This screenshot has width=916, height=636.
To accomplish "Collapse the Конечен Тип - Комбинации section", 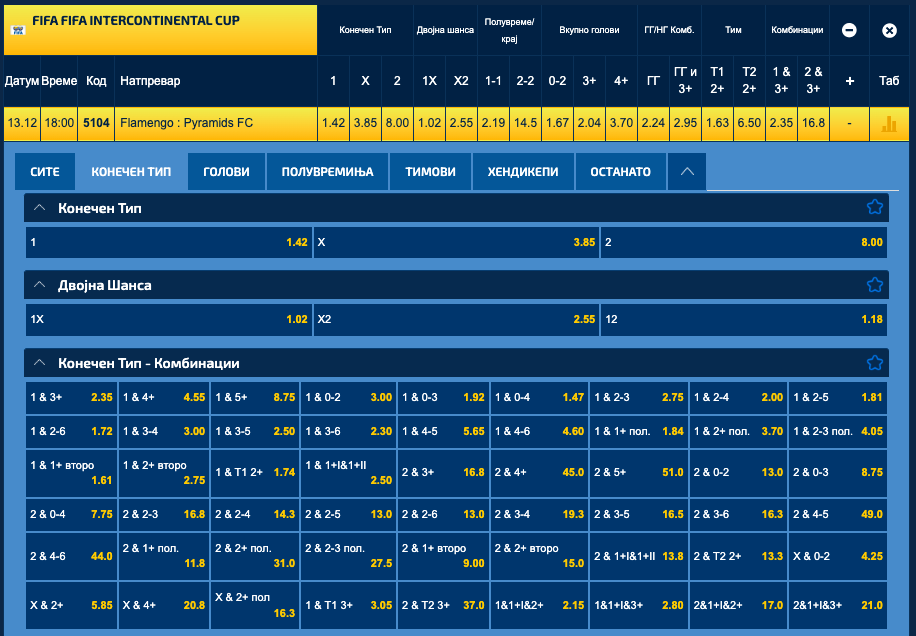I will coord(40,363).
